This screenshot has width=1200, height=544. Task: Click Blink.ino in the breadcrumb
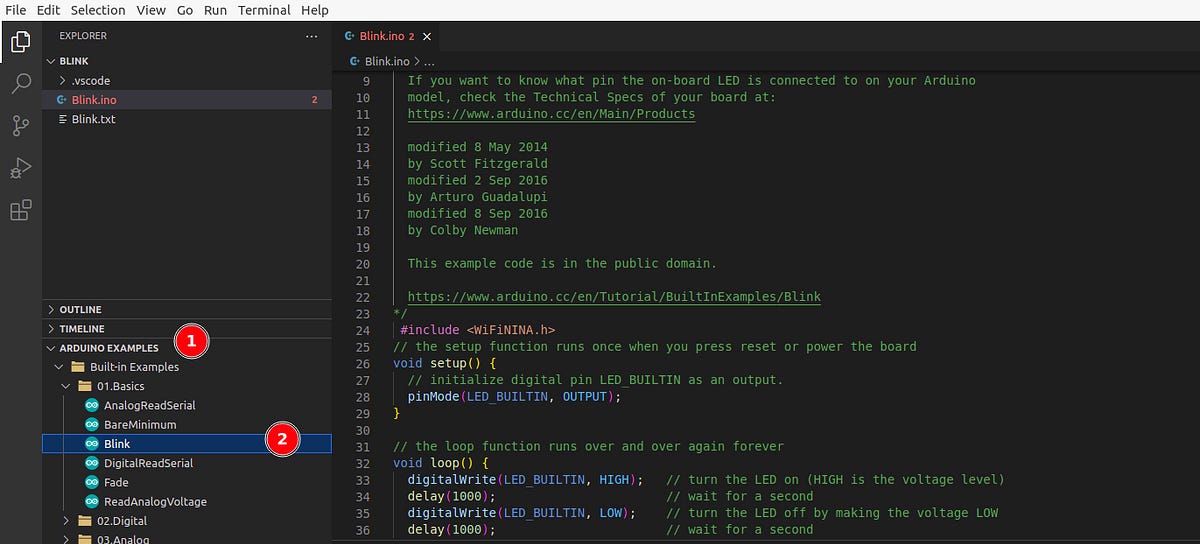[x=387, y=61]
